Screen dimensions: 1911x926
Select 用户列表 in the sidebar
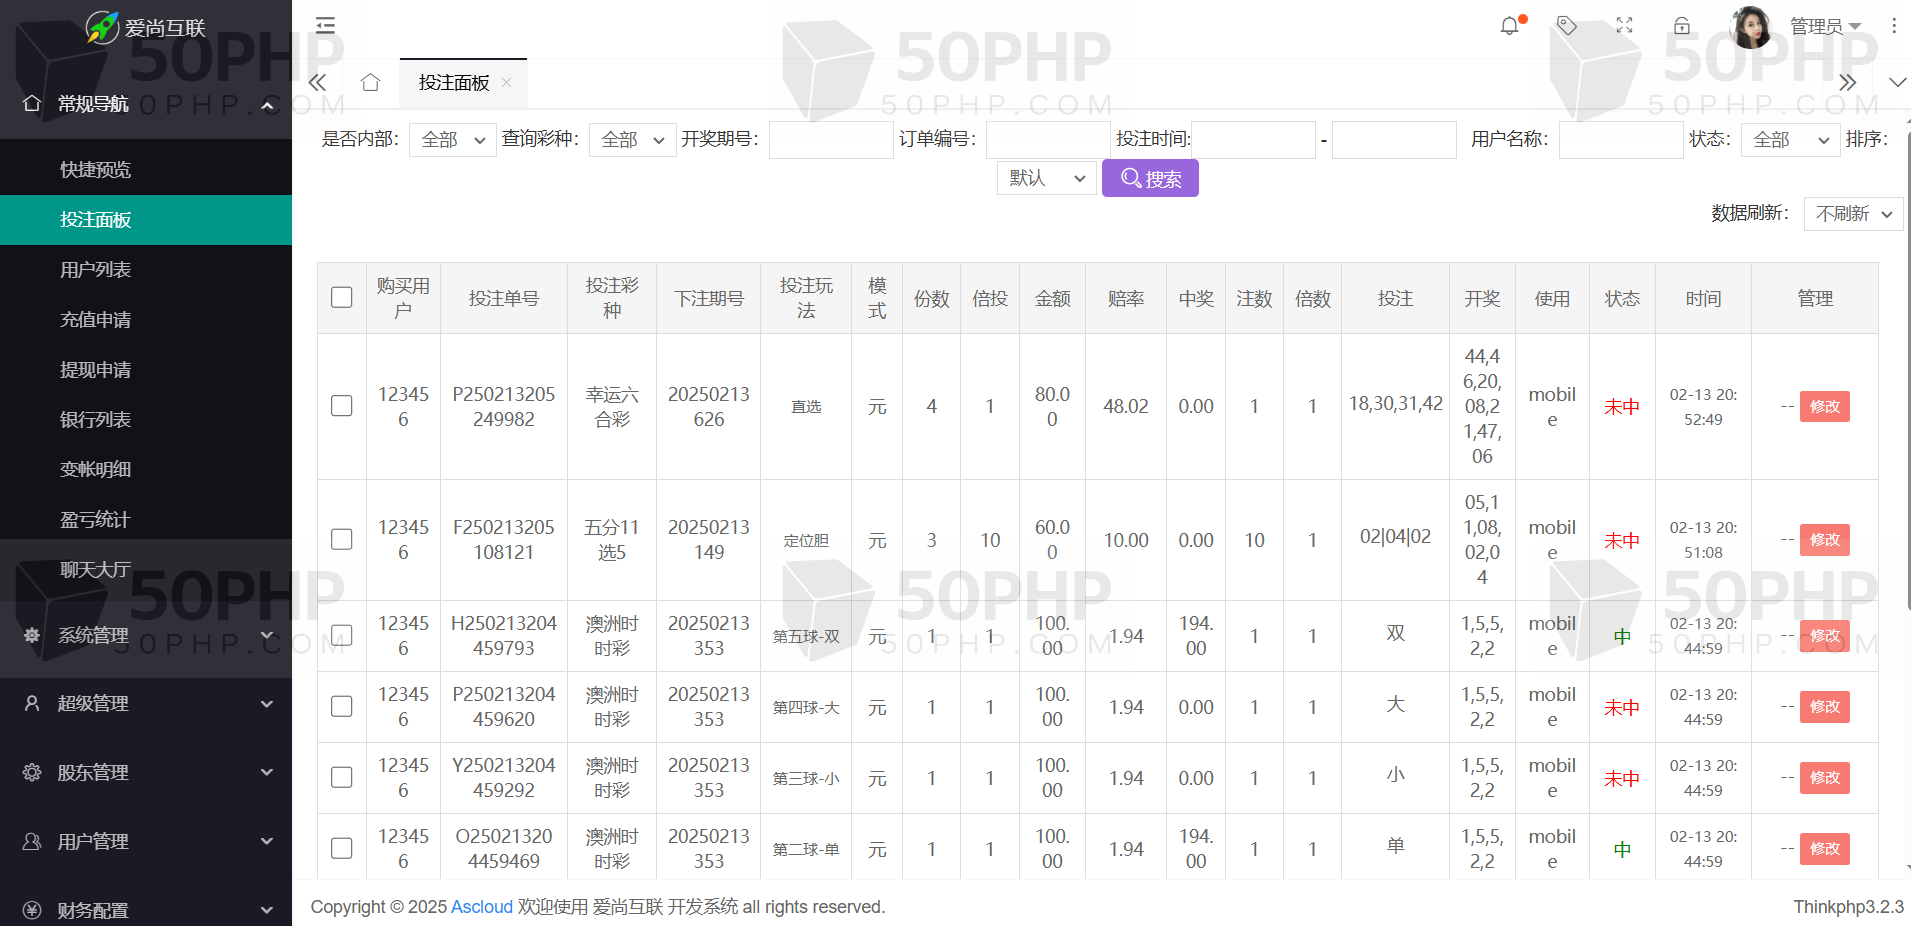[96, 270]
